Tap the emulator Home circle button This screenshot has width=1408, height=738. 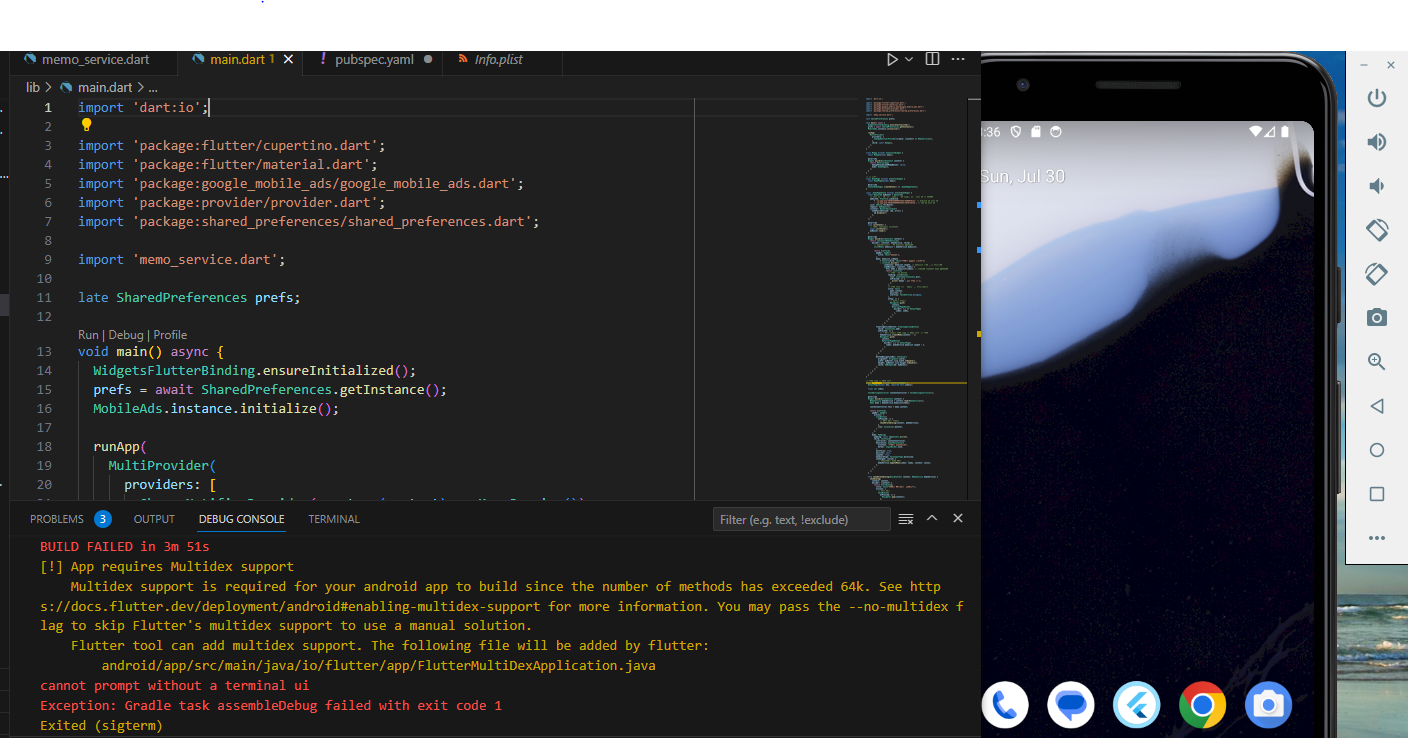(x=1377, y=450)
